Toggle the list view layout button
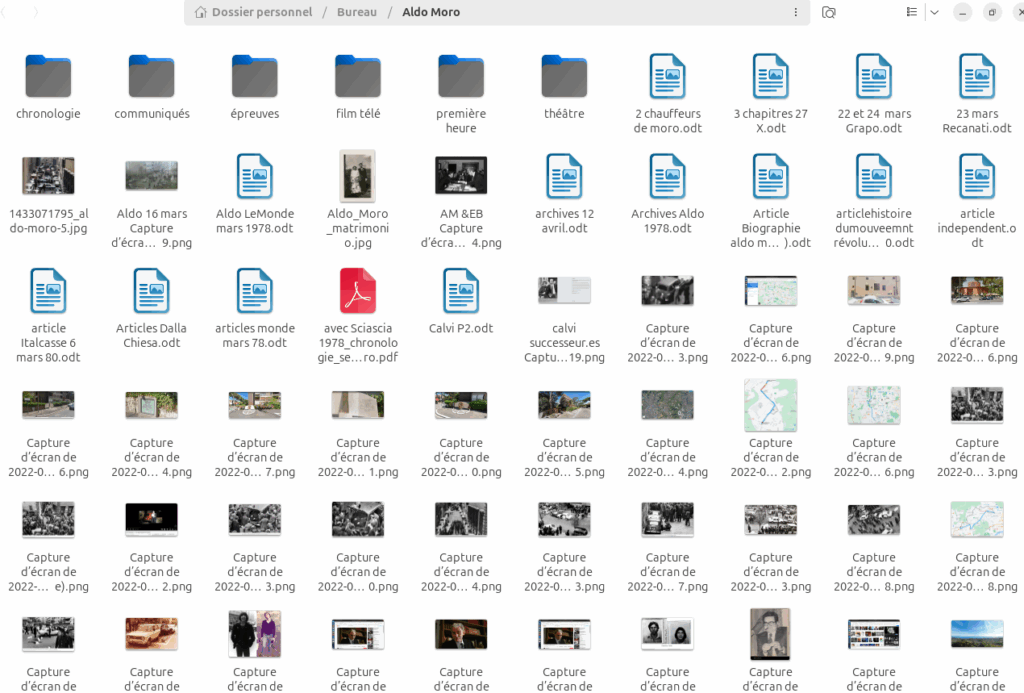The height and width of the screenshot is (693, 1024). click(x=911, y=12)
